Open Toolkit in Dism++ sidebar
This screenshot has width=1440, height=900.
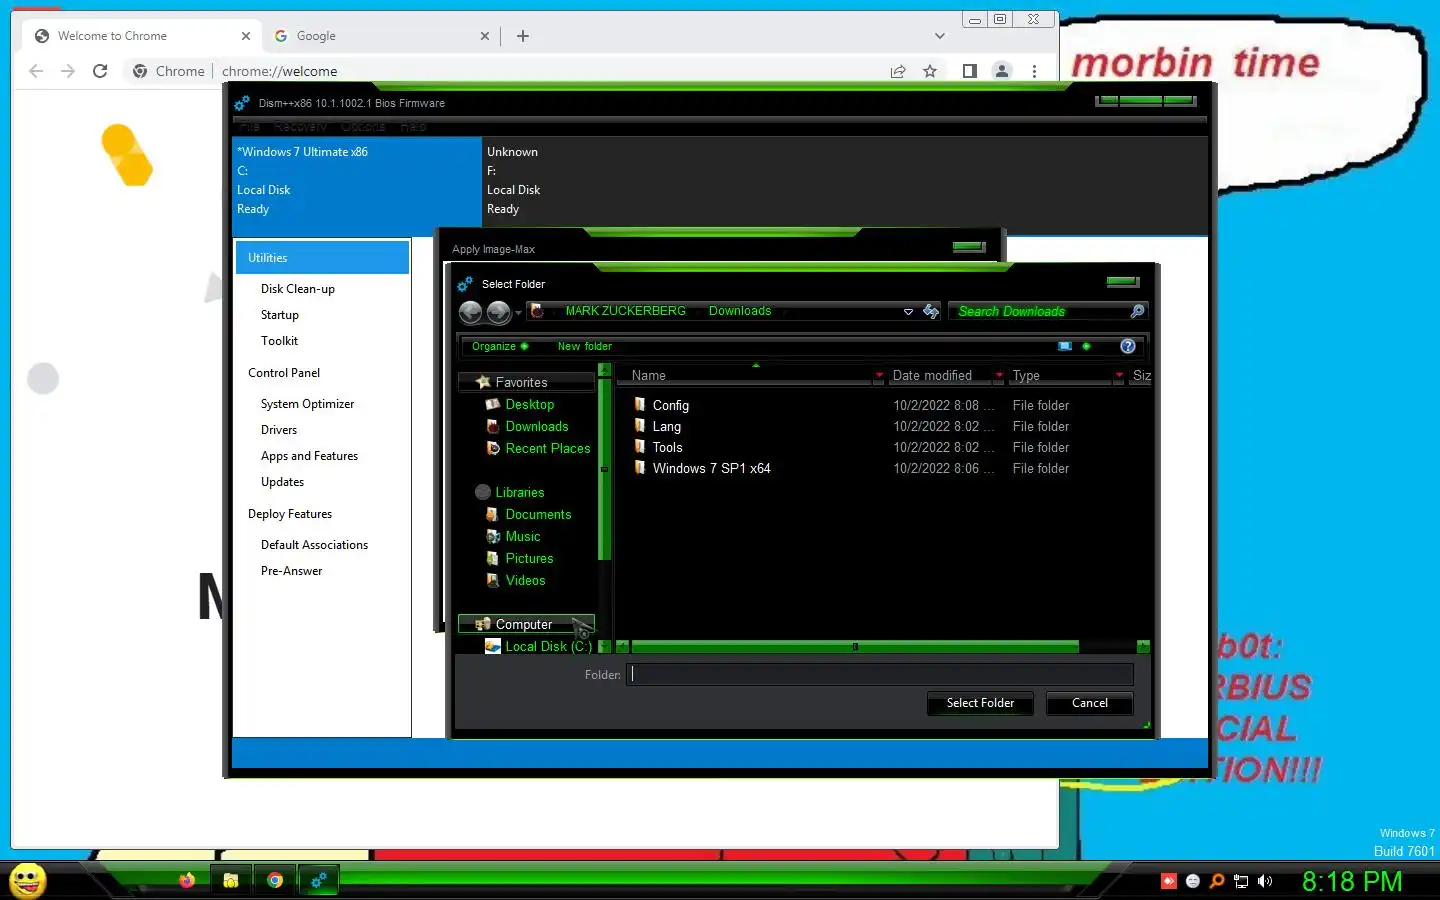(279, 341)
